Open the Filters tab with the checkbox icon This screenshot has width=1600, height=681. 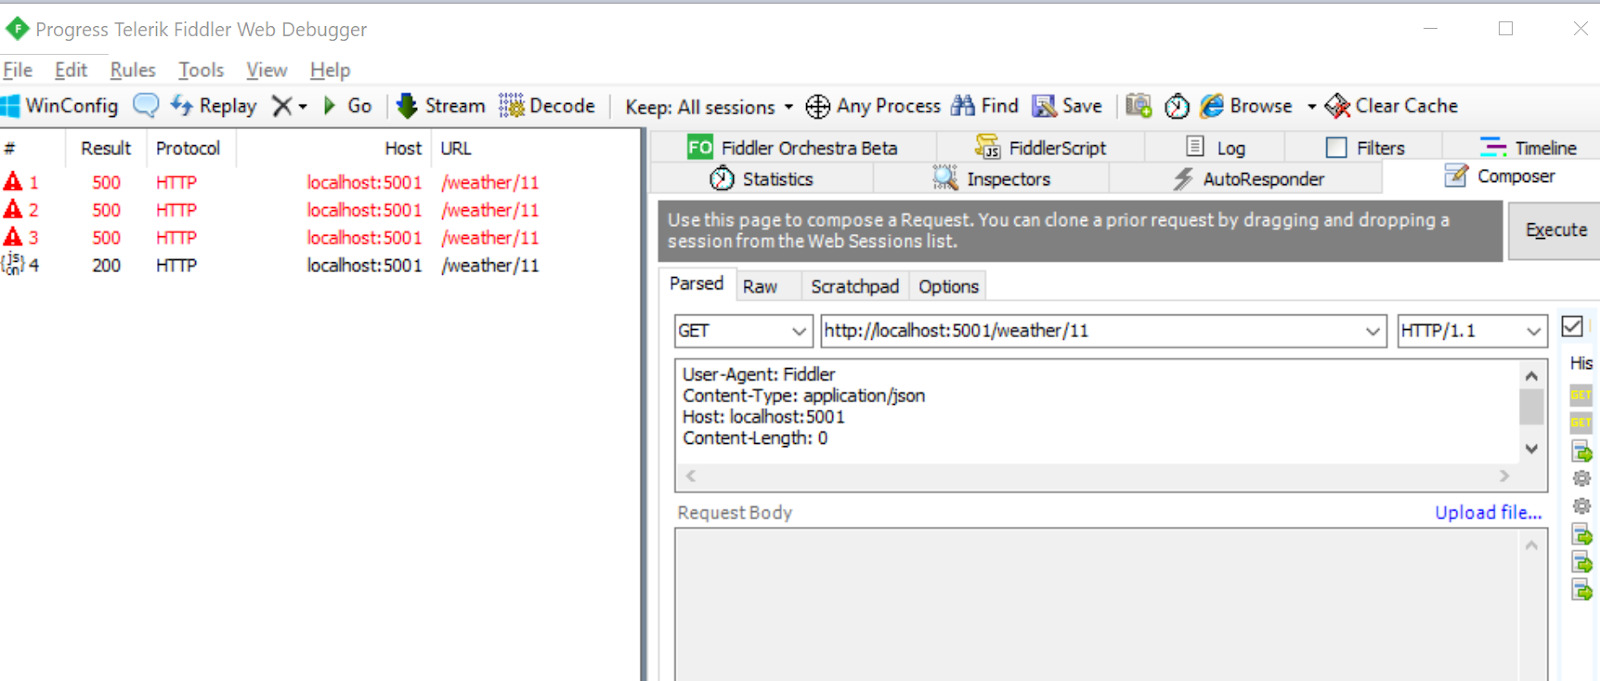pos(1336,148)
